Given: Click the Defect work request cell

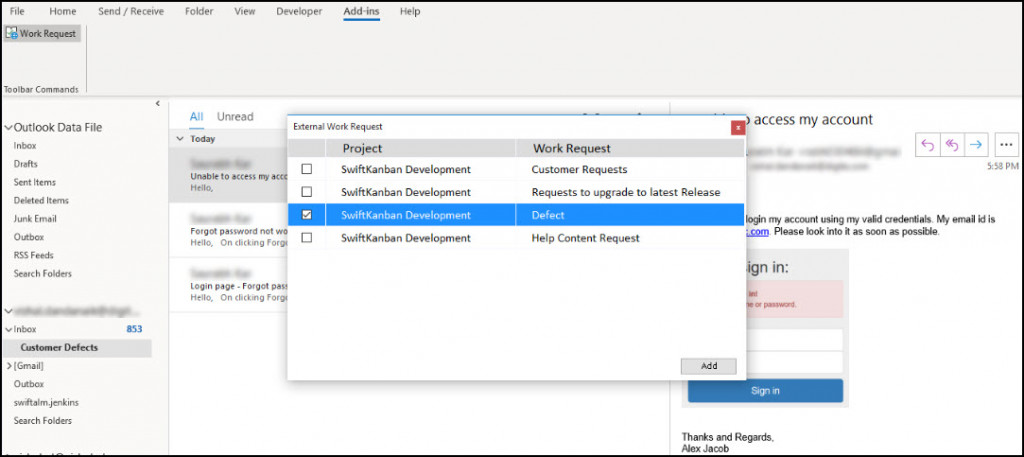Looking at the screenshot, I should 630,215.
